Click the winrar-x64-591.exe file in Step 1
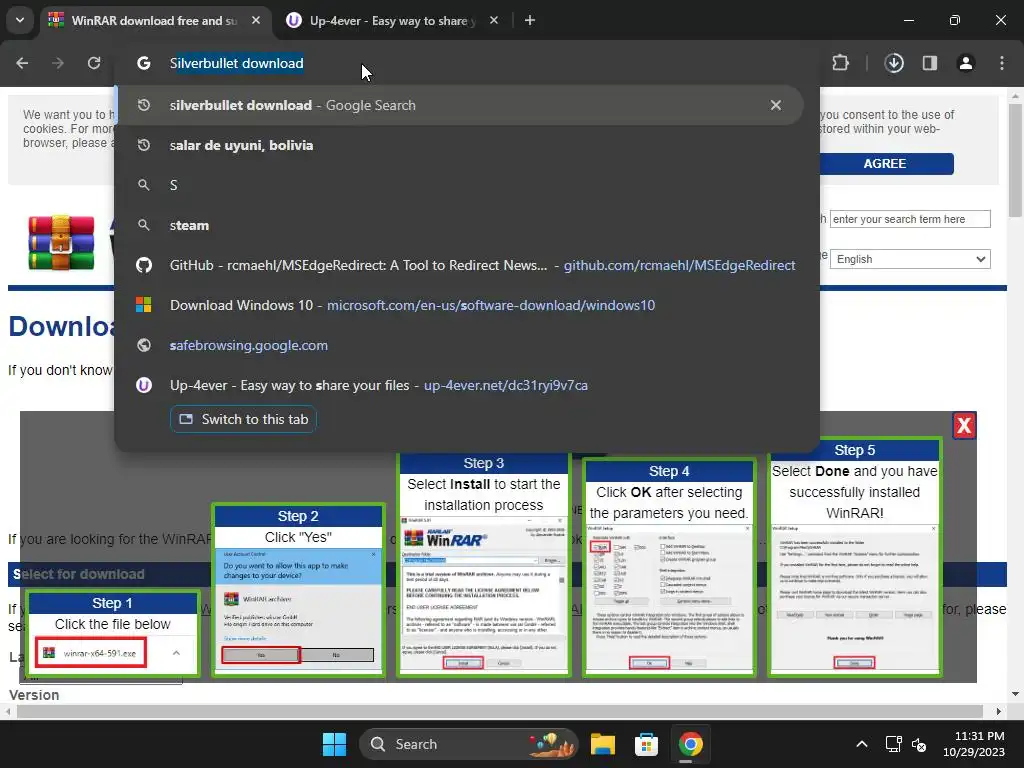 (91, 653)
